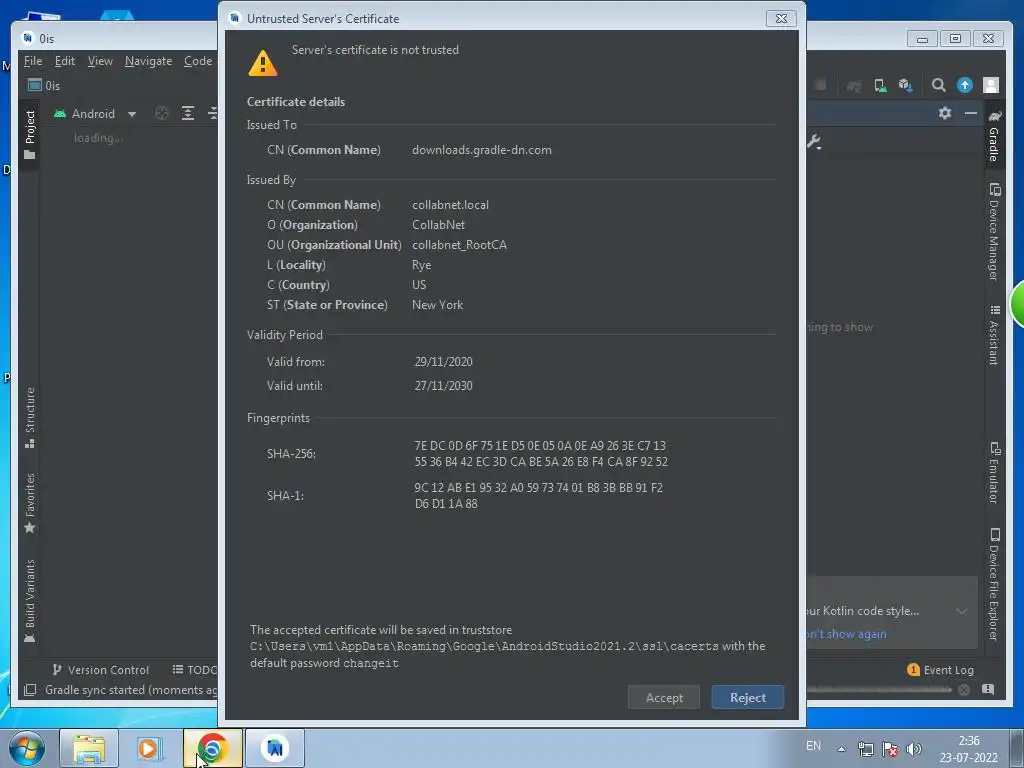The height and width of the screenshot is (768, 1024).
Task: Click the Device Manager phone icon in toolbar
Action: coord(880,86)
